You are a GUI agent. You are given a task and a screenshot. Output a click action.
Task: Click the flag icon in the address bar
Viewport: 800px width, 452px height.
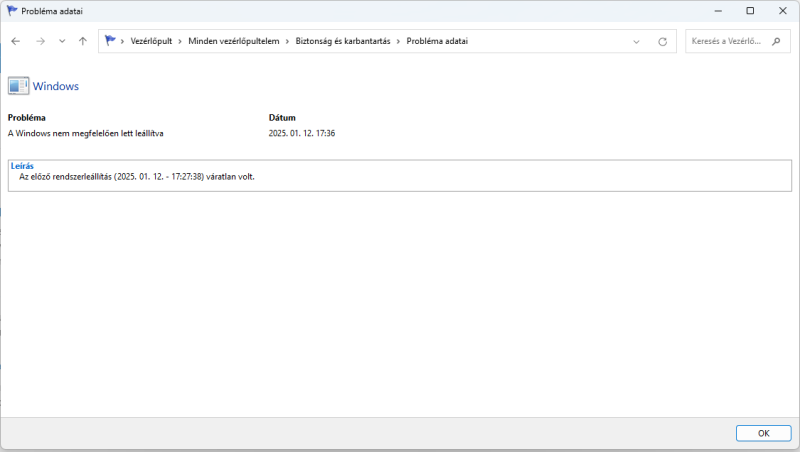(110, 41)
